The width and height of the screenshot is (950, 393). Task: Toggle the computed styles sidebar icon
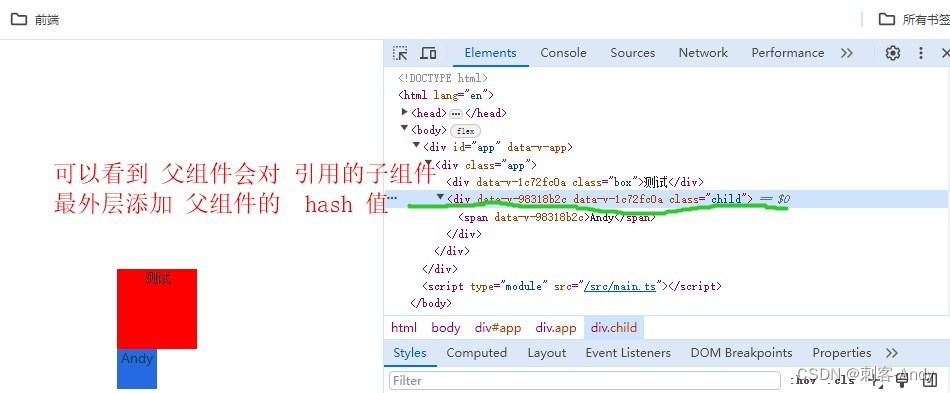point(929,379)
